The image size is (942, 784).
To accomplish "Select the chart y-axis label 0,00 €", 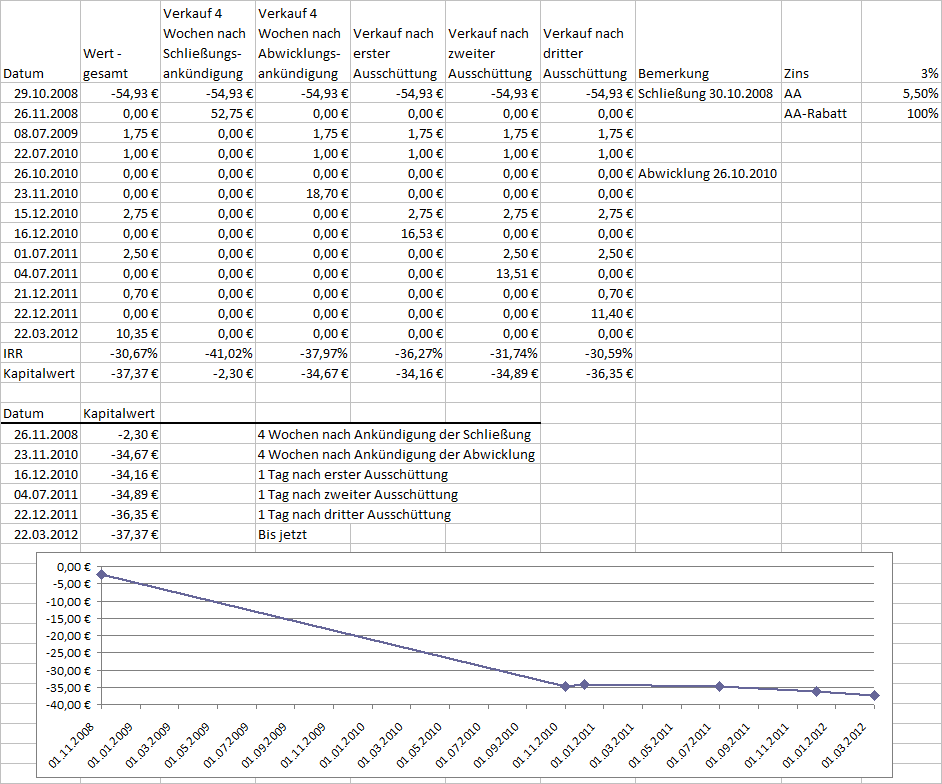I will 74,567.
